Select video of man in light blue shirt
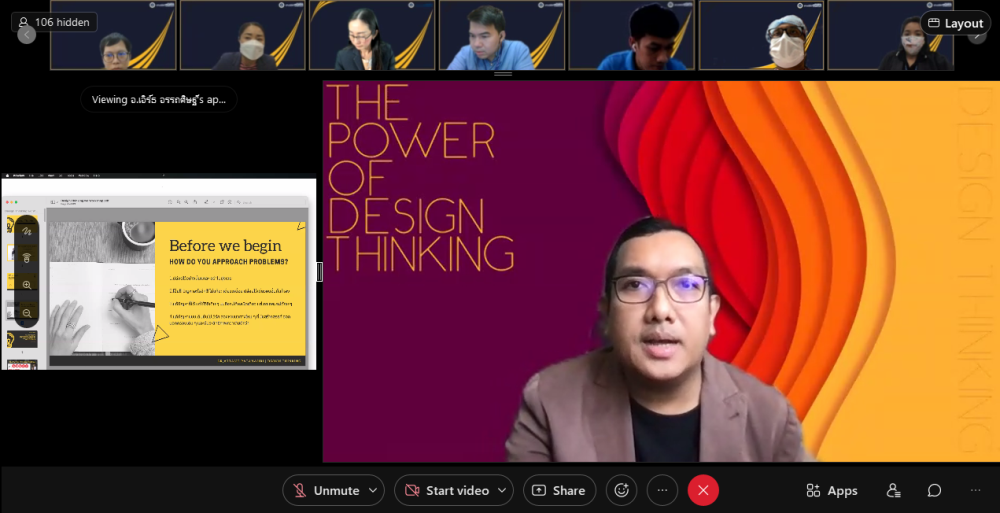 click(x=501, y=35)
